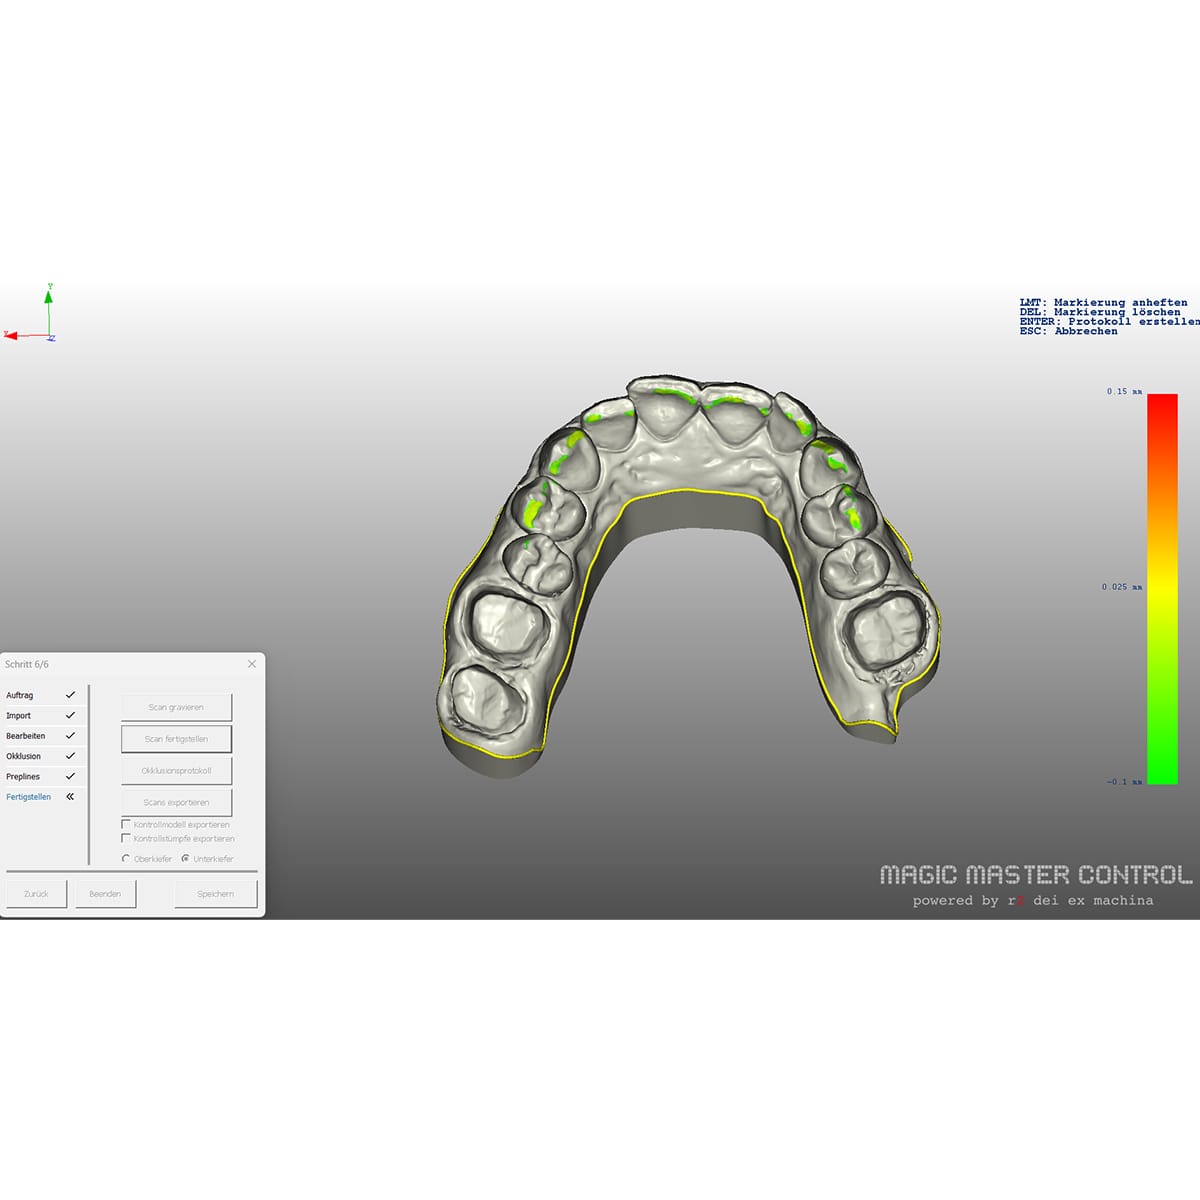Viewport: 1200px width, 1200px height.
Task: Click the -0.1 mm scale label
Action: pyautogui.click(x=1125, y=782)
